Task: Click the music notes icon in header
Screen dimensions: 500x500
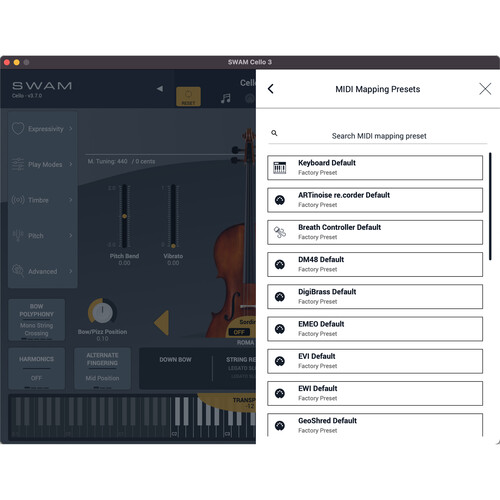Action: coord(226,98)
